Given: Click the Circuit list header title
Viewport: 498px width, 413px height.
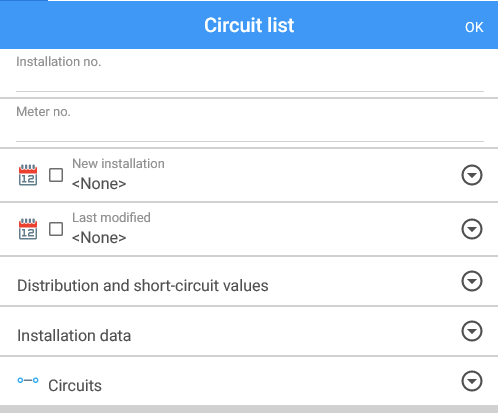Looking at the screenshot, I should [249, 25].
